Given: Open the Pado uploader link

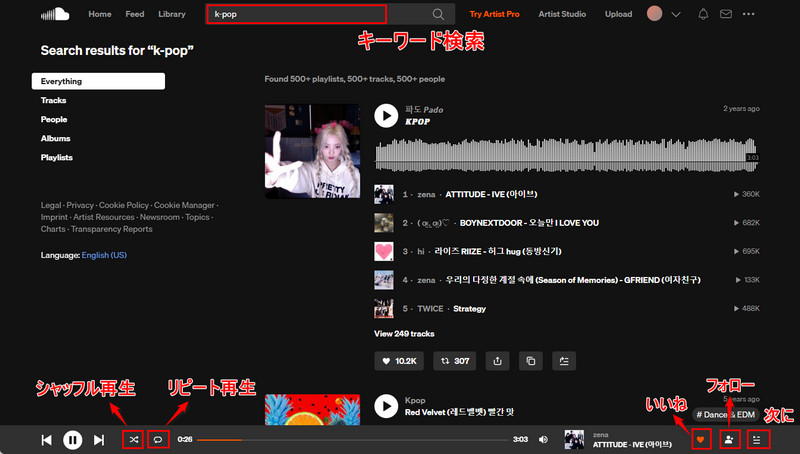Looking at the screenshot, I should click(424, 110).
